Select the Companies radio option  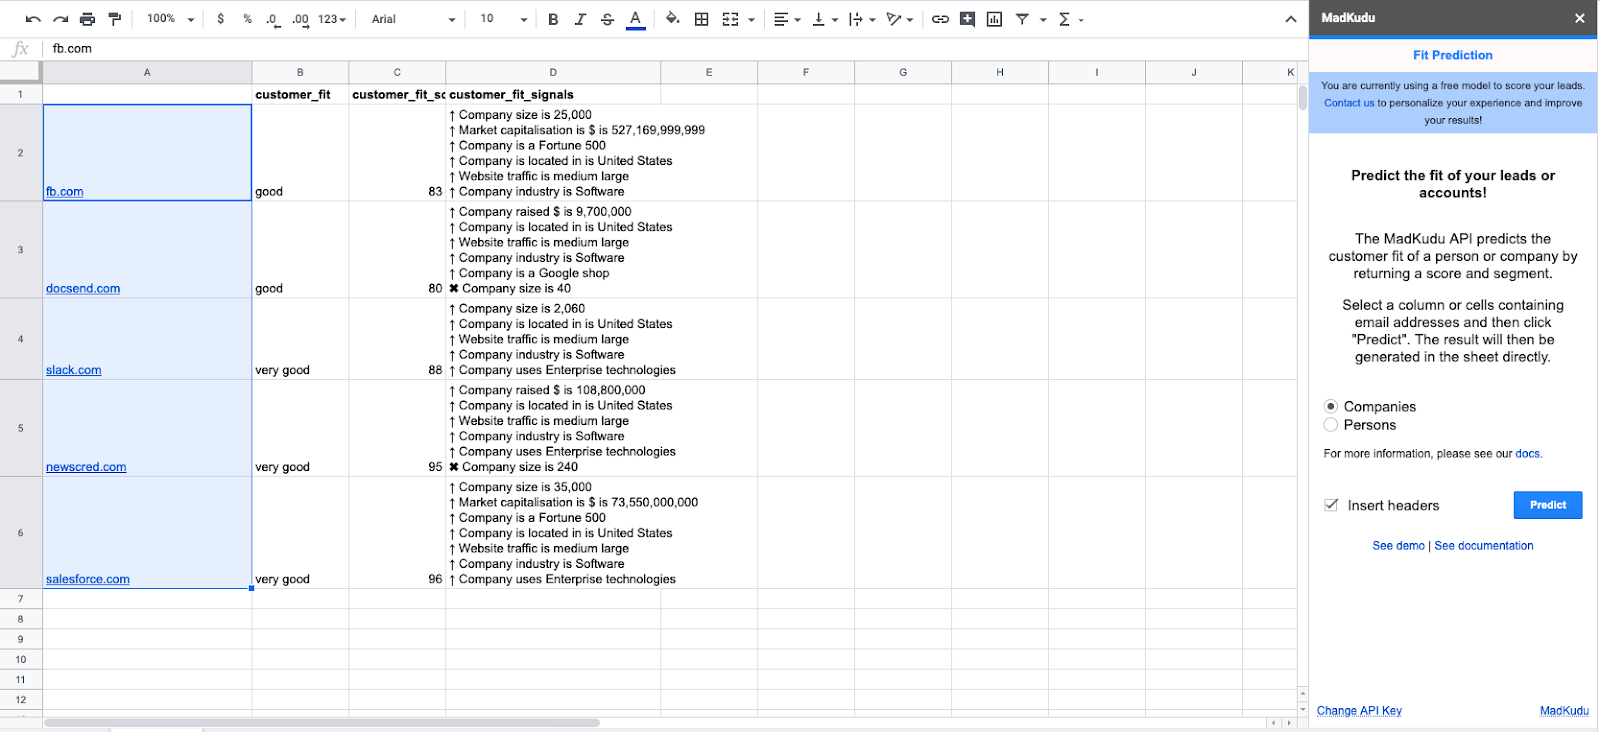tap(1331, 406)
